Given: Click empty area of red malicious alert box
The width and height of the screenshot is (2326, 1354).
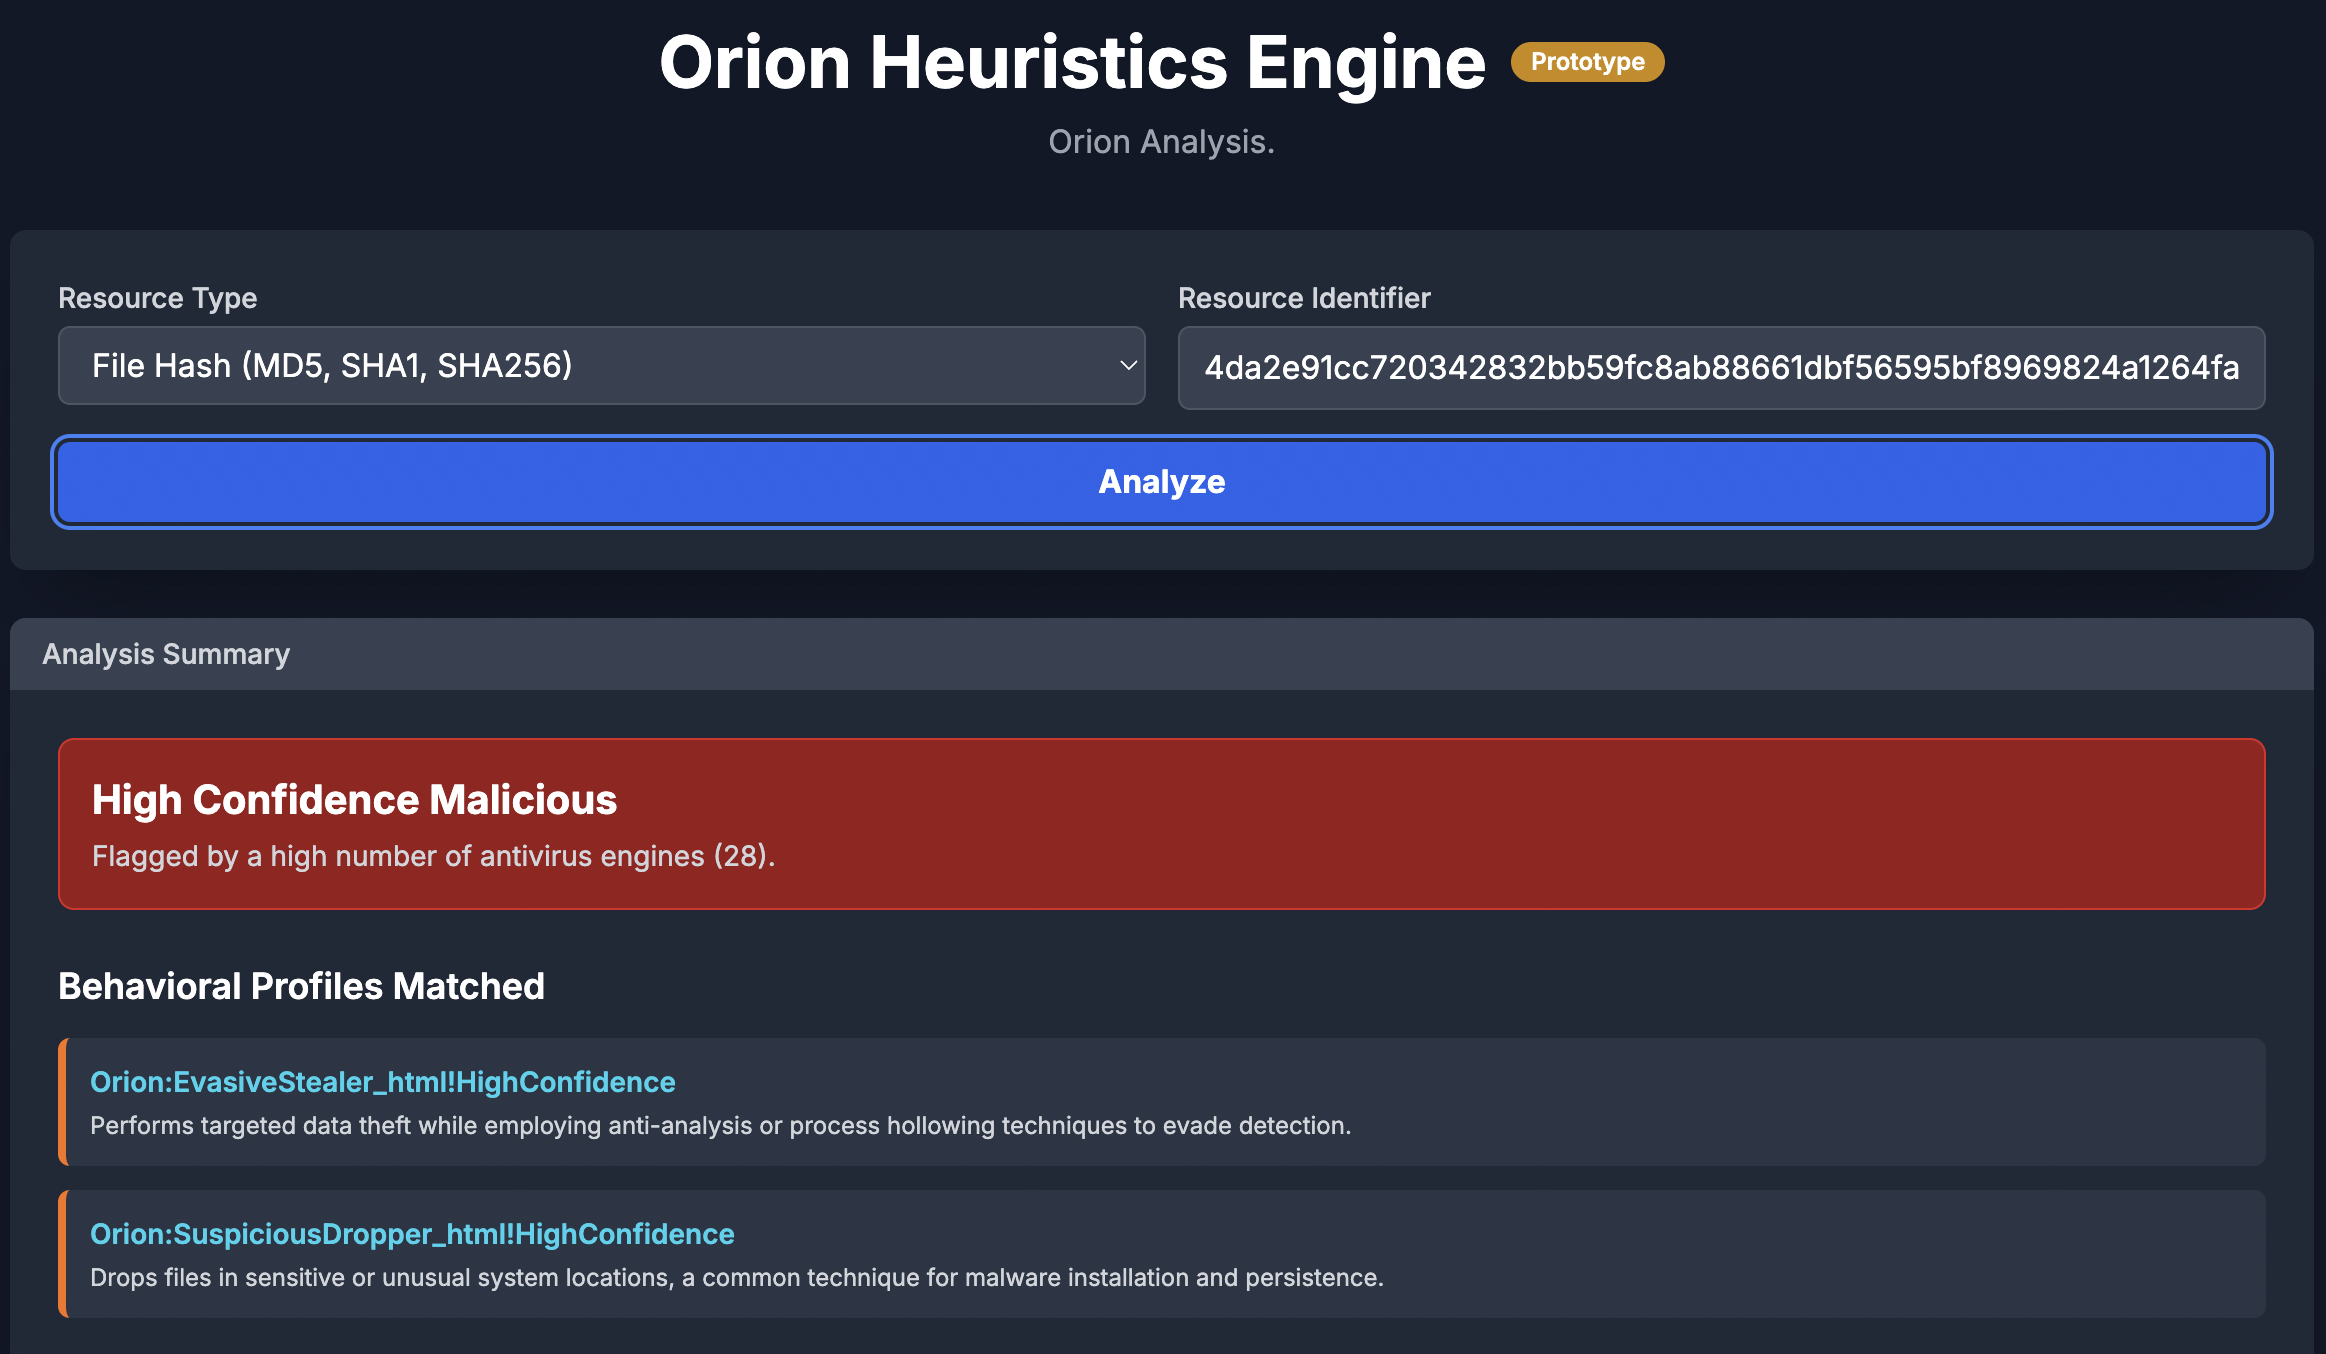Looking at the screenshot, I should tap(1500, 824).
